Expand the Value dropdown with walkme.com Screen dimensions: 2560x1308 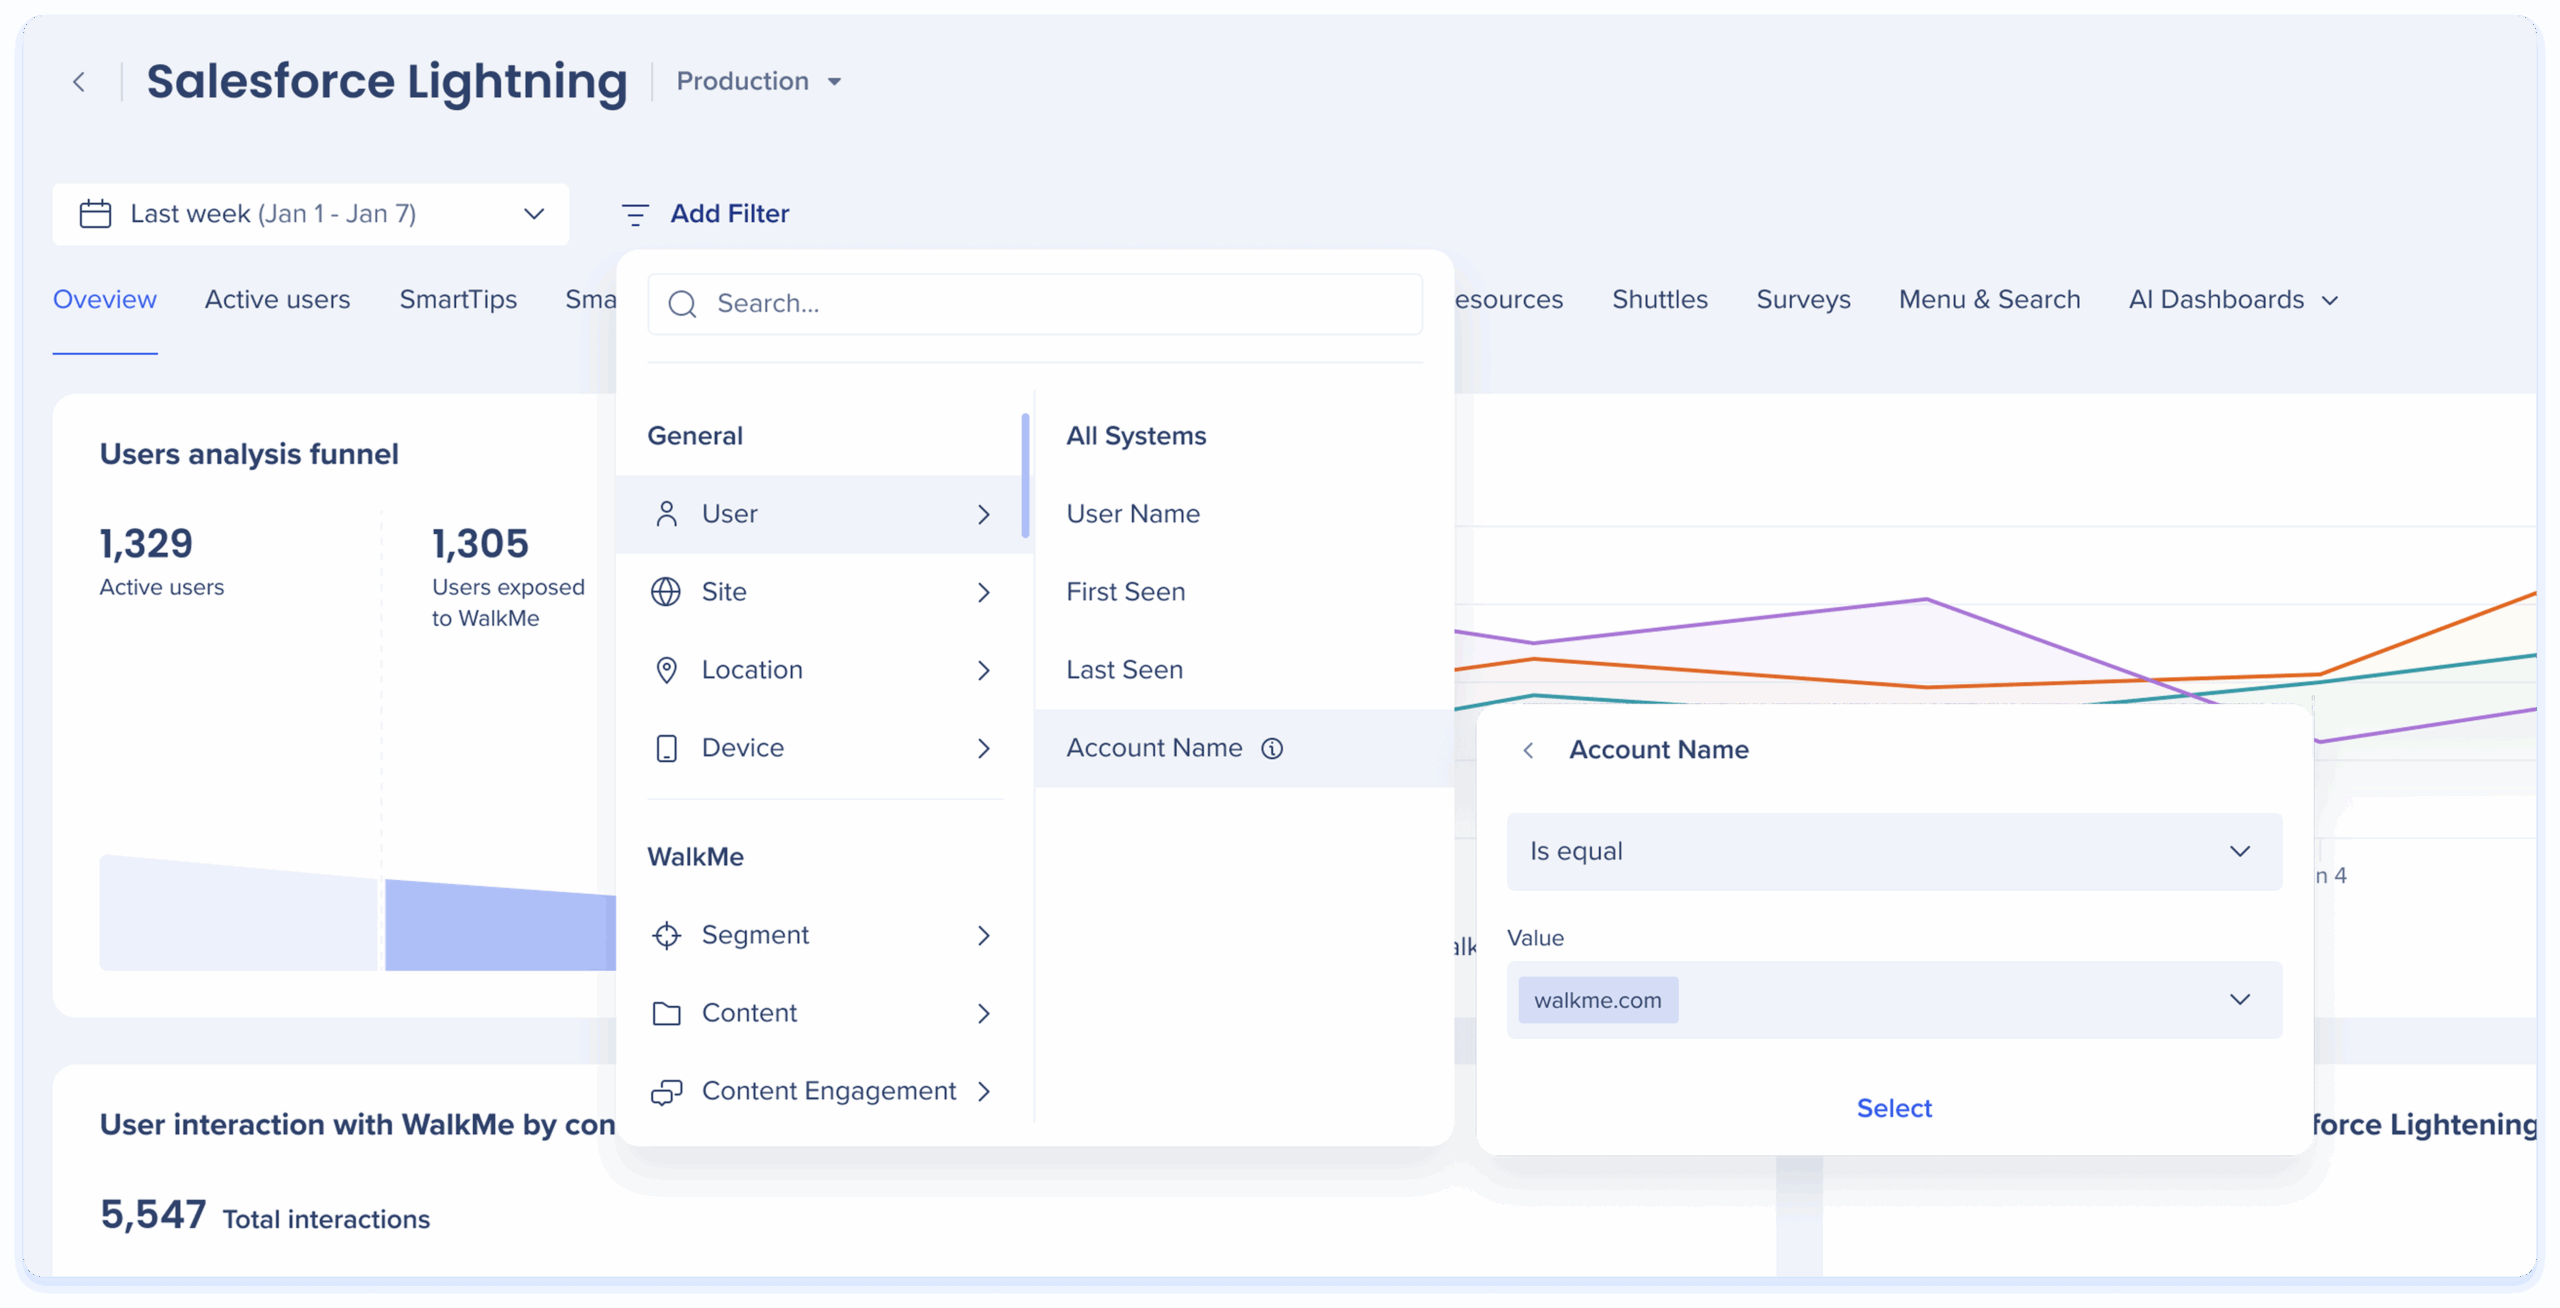(x=2239, y=1000)
